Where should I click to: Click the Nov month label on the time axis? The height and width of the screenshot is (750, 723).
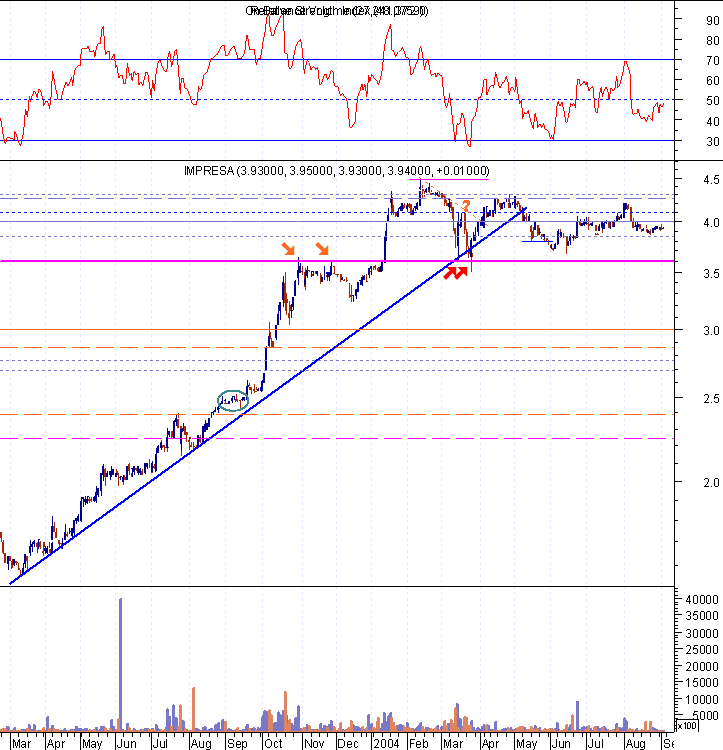coord(314,744)
